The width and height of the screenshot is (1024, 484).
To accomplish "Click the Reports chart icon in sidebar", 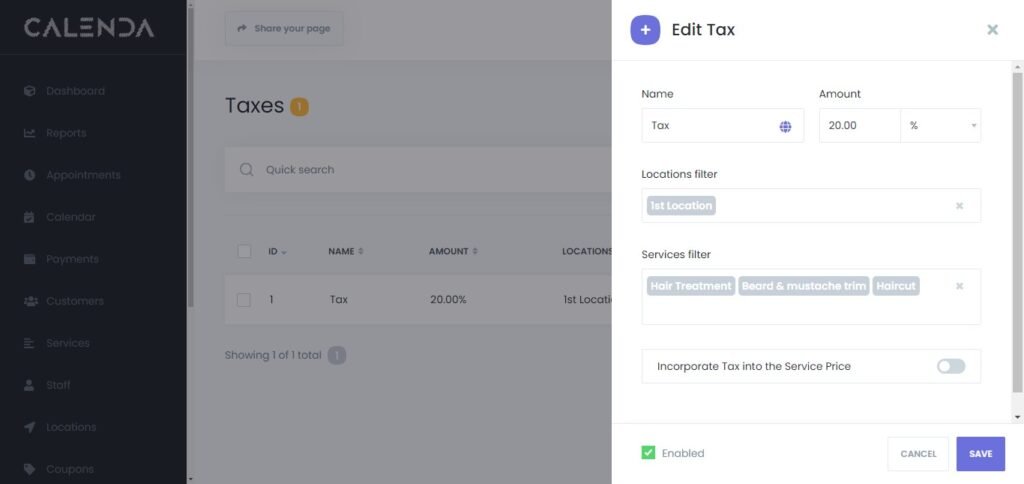I will click(30, 133).
